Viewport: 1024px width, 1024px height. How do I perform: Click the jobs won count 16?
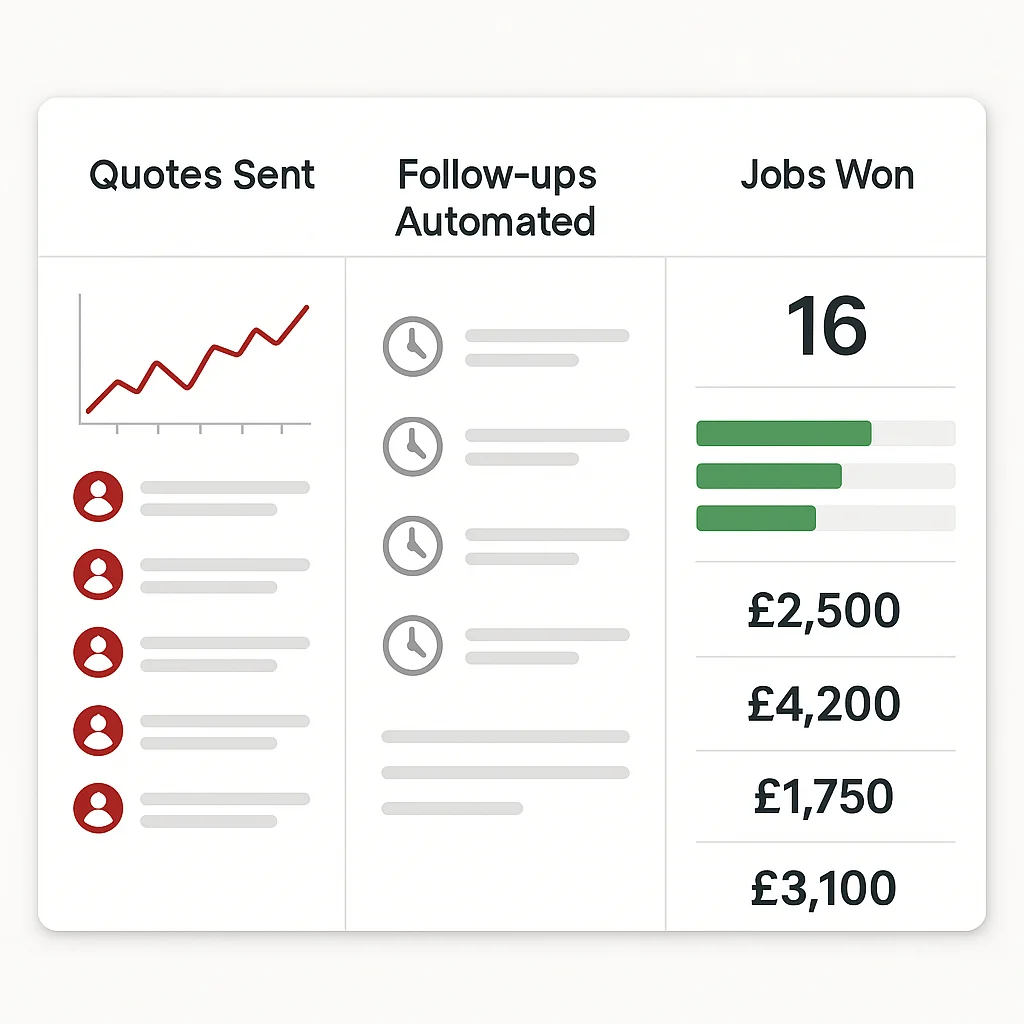coord(826,327)
